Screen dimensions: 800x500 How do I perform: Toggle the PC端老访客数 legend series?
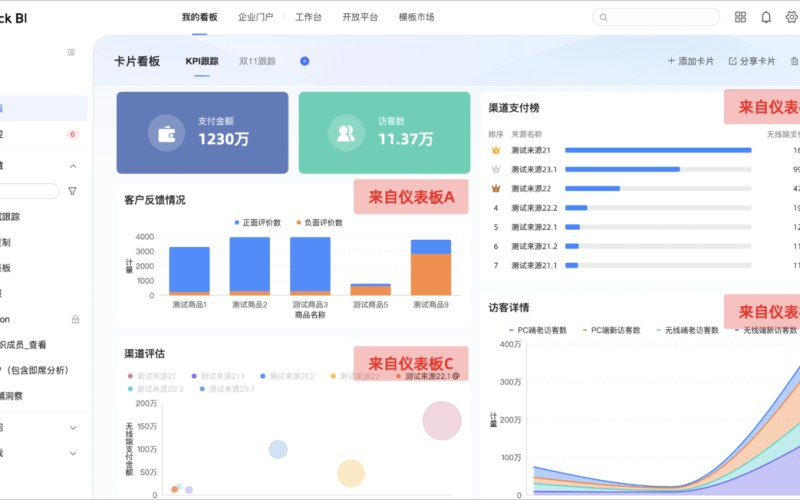click(538, 330)
